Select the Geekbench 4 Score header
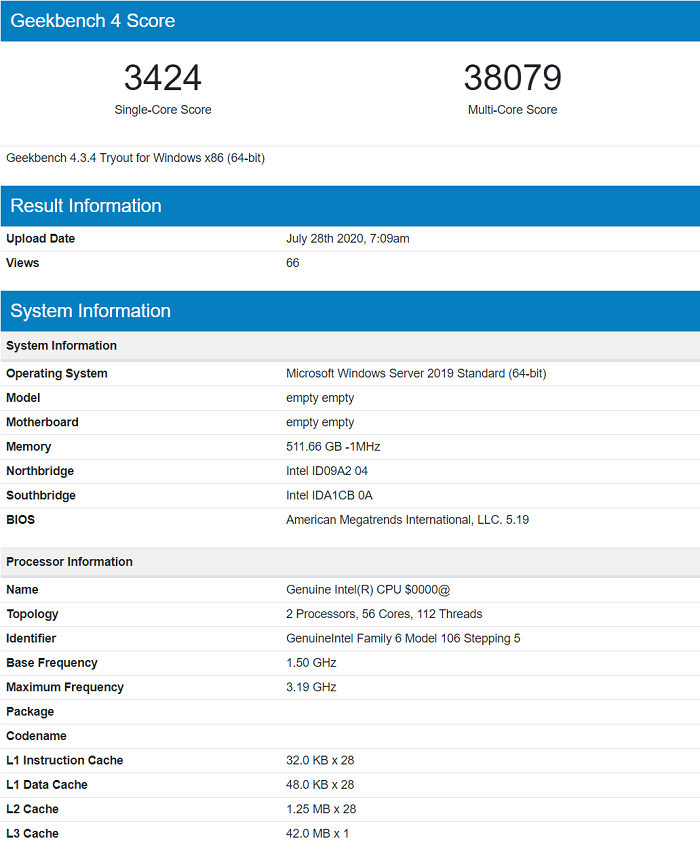 [x=350, y=21]
